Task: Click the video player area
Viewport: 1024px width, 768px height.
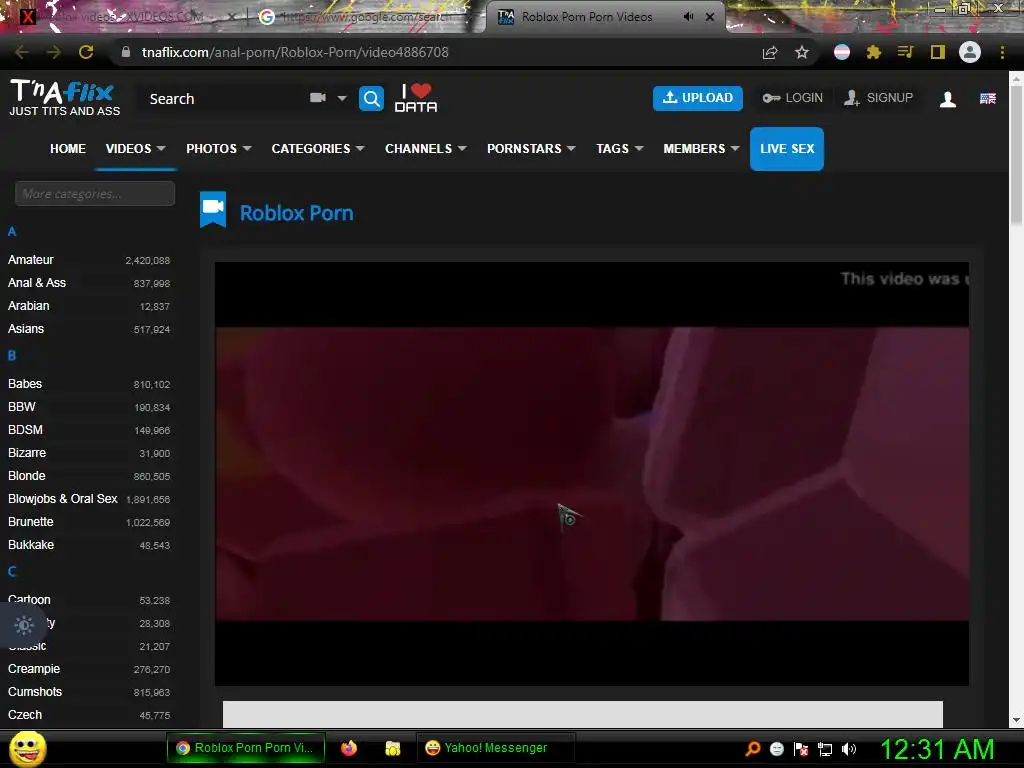Action: (592, 473)
